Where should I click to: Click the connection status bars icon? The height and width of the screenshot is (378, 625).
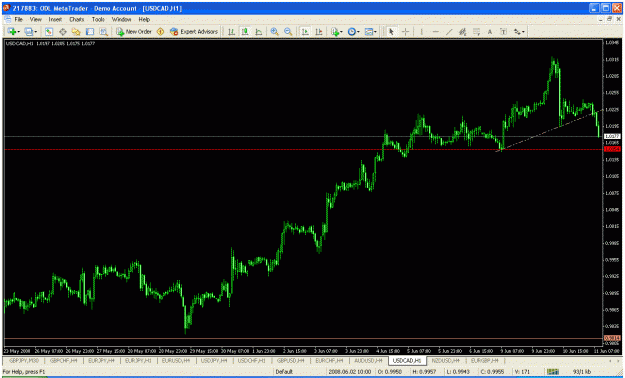[x=552, y=372]
